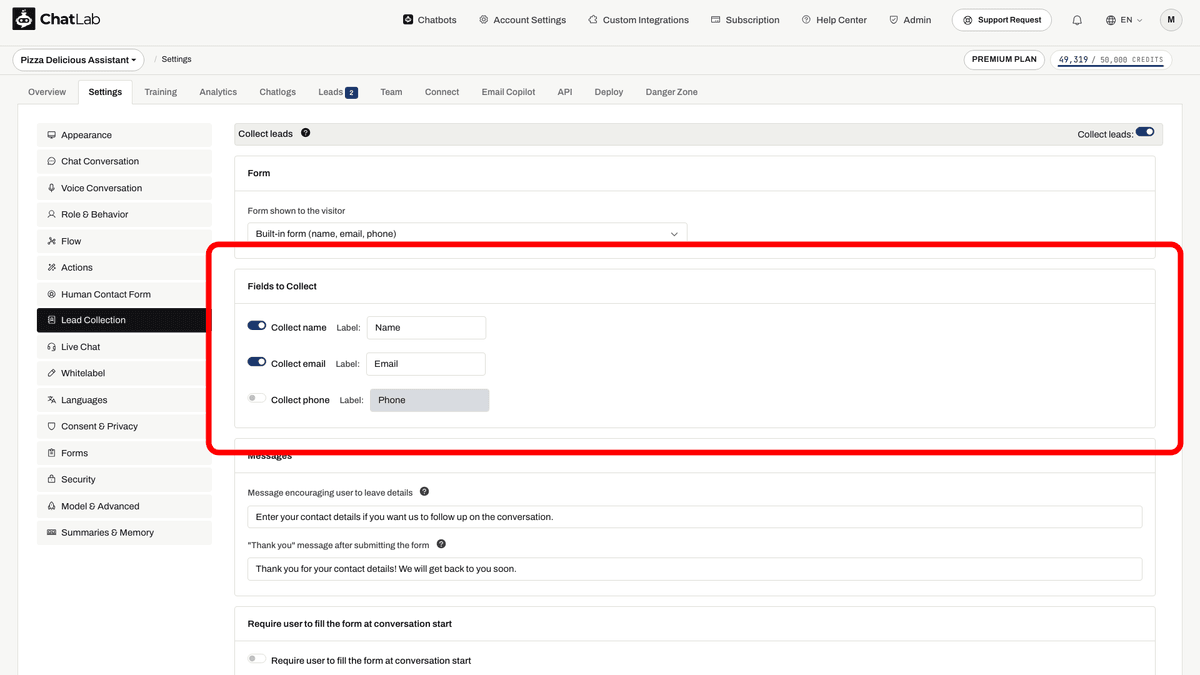This screenshot has width=1200, height=675.
Task: Switch to the Training tab
Action: [160, 92]
